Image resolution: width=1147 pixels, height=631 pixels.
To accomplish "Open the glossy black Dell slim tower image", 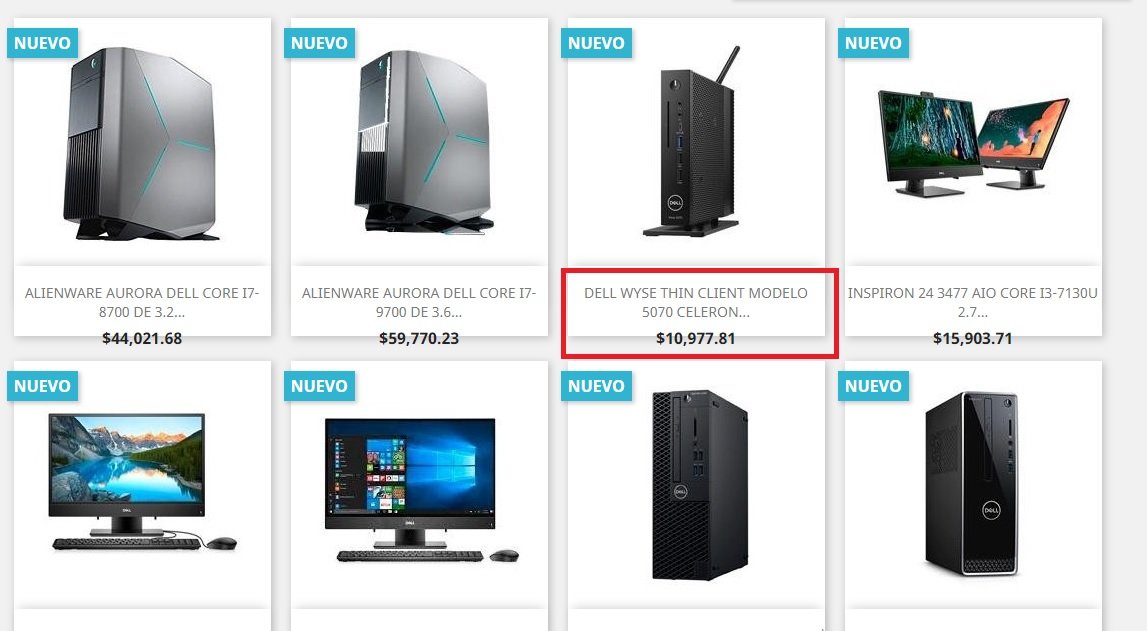I will (x=971, y=484).
